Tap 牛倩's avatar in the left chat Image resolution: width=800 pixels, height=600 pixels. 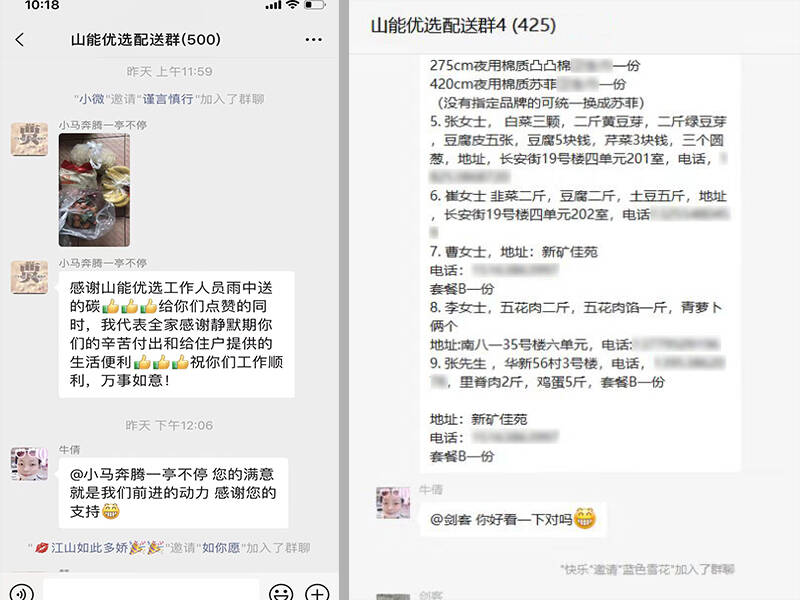tap(30, 464)
